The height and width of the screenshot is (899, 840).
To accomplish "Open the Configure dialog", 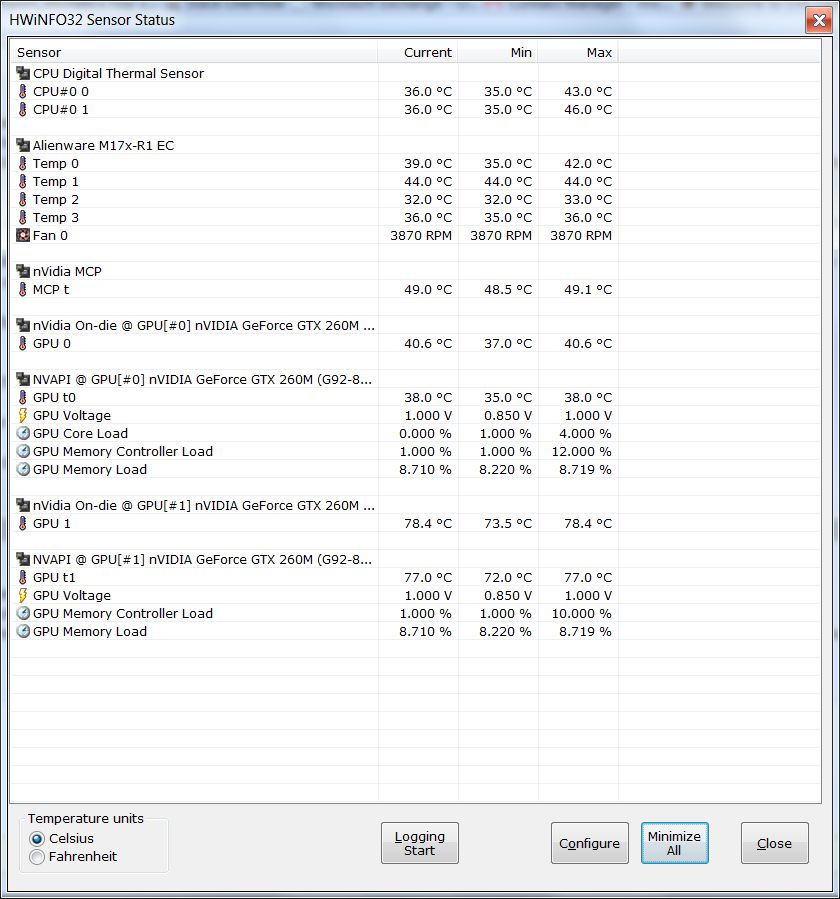I will [x=589, y=843].
